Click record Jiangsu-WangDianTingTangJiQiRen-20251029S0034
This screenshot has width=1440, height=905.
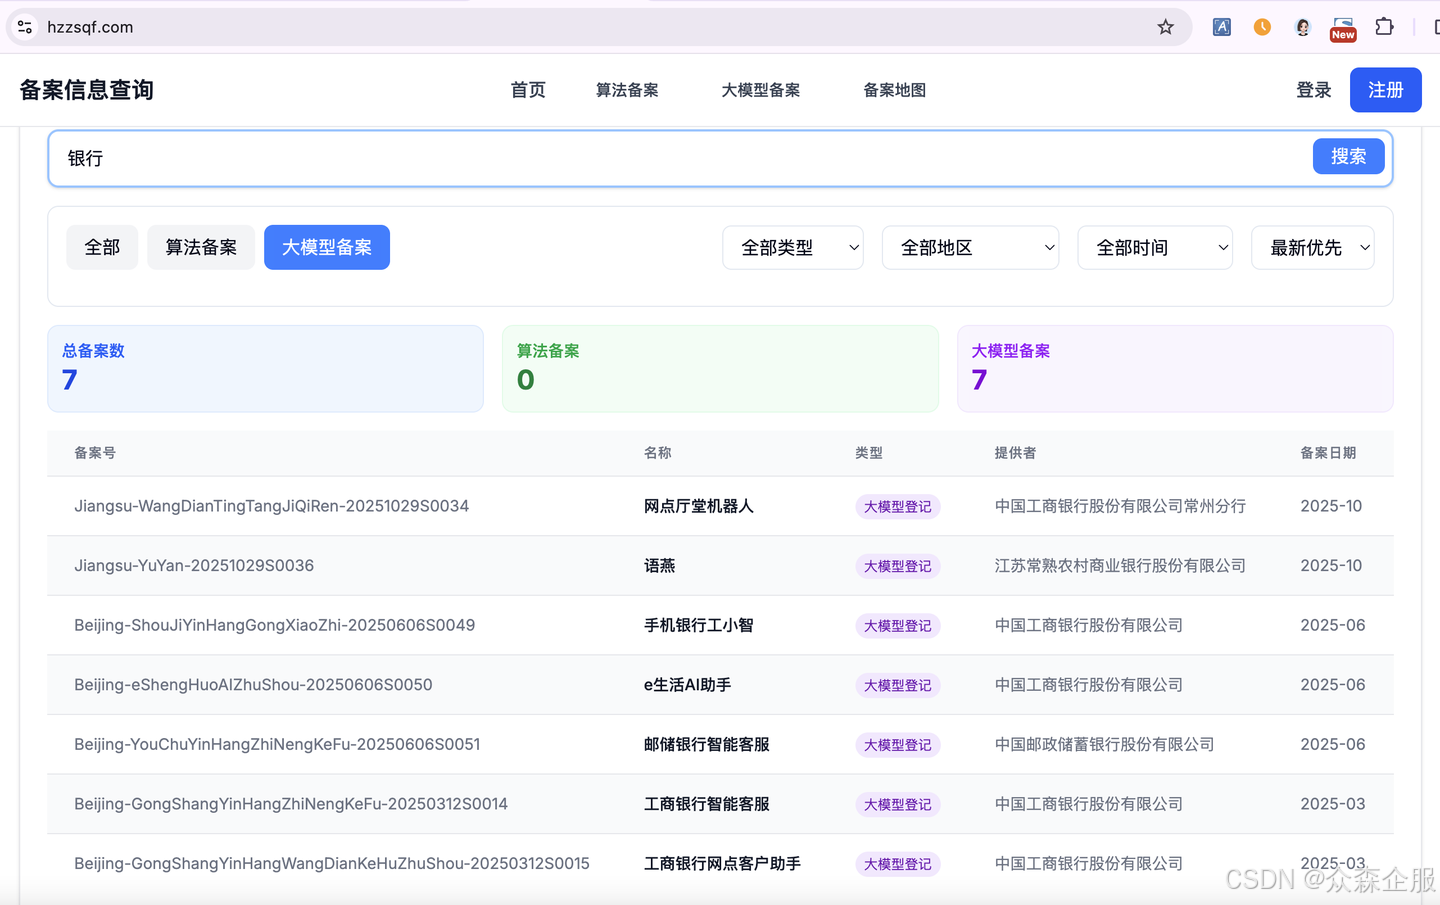272,506
